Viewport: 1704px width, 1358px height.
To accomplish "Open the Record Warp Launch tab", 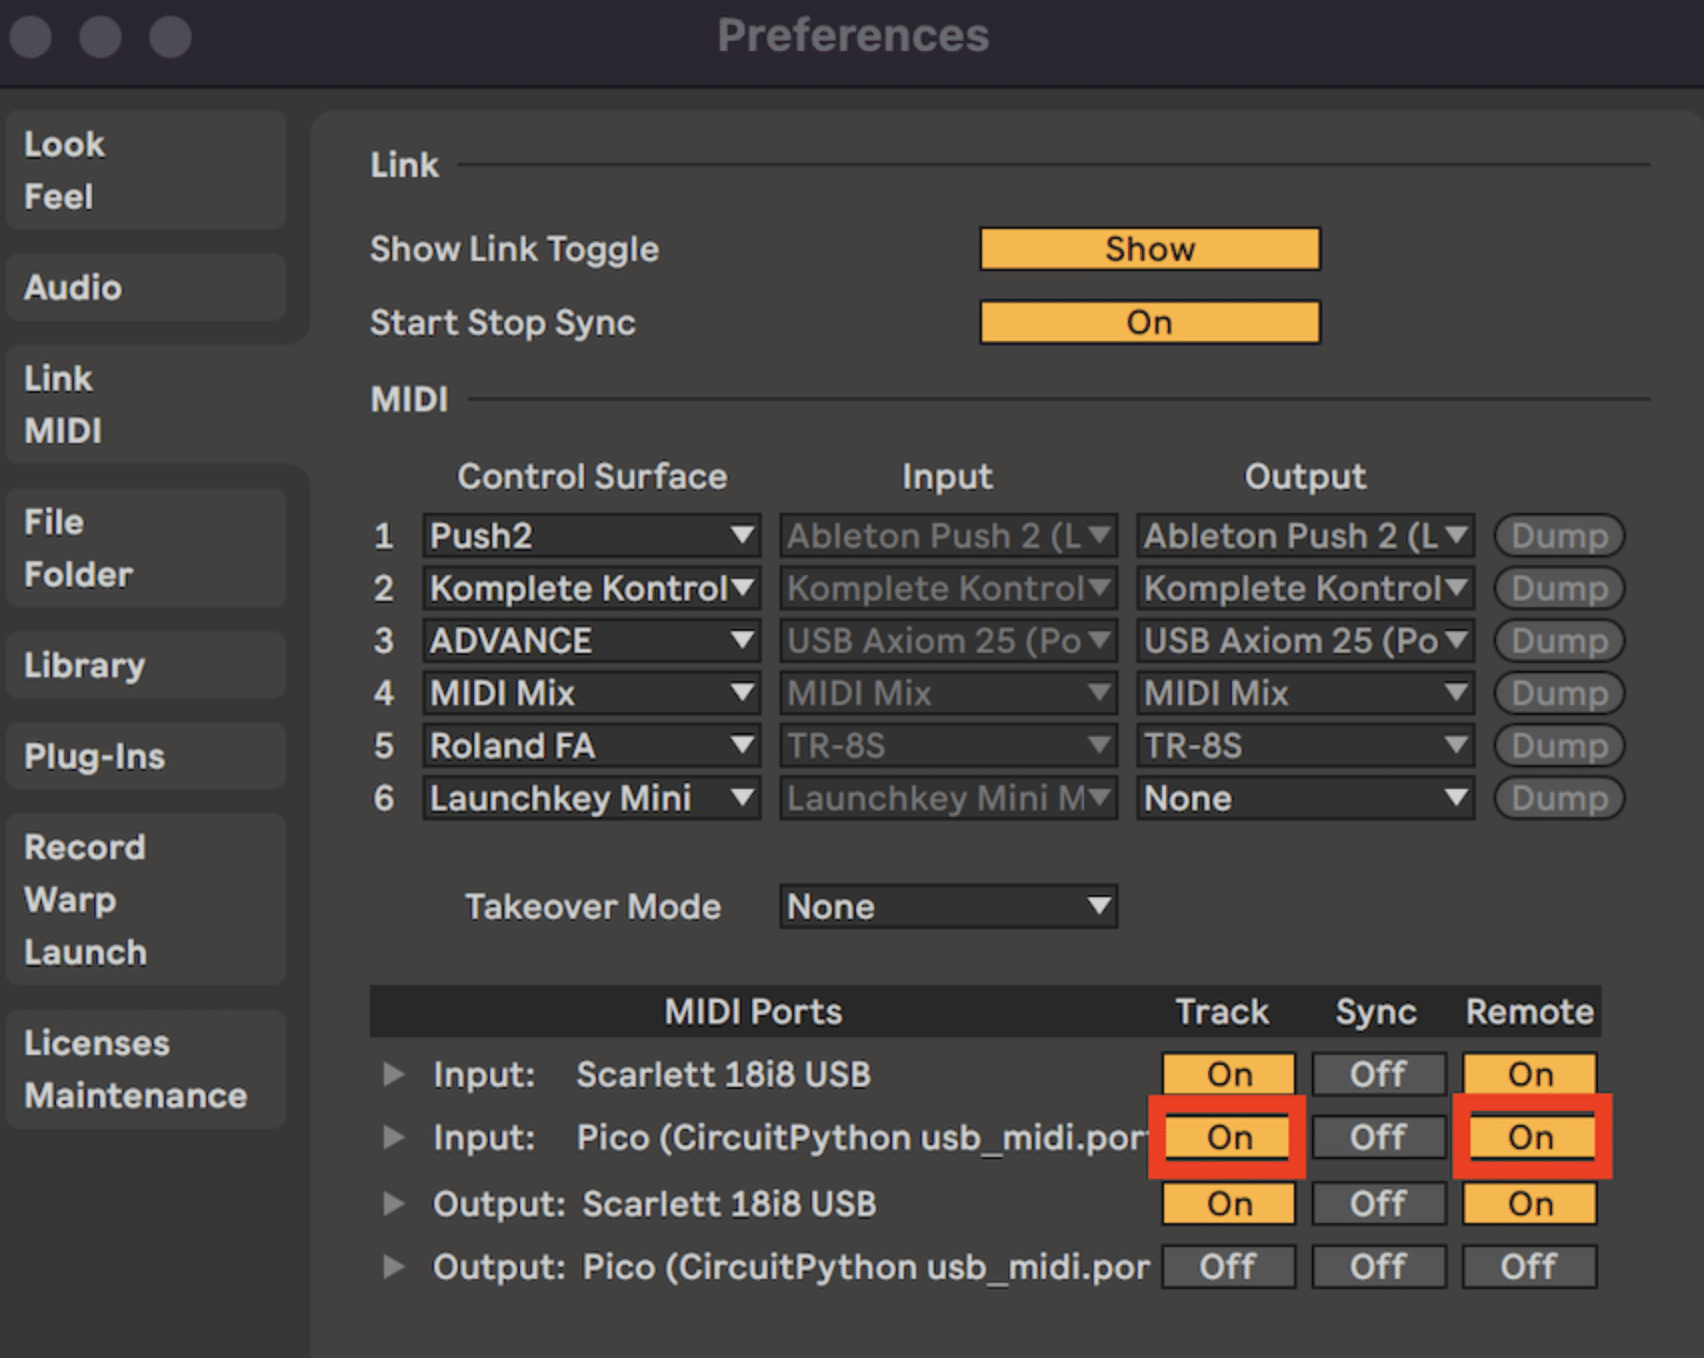I will (x=146, y=899).
